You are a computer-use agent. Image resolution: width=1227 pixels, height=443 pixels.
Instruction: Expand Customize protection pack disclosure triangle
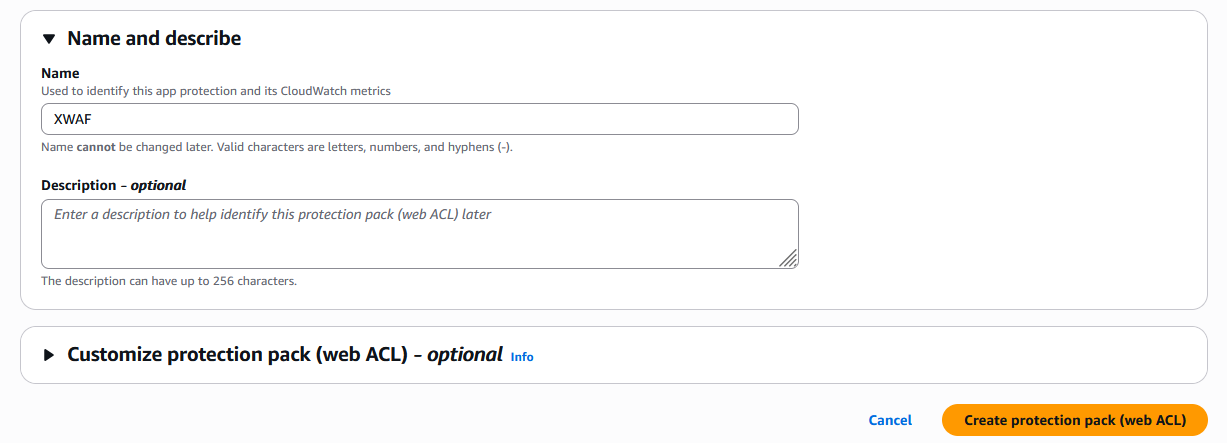48,355
